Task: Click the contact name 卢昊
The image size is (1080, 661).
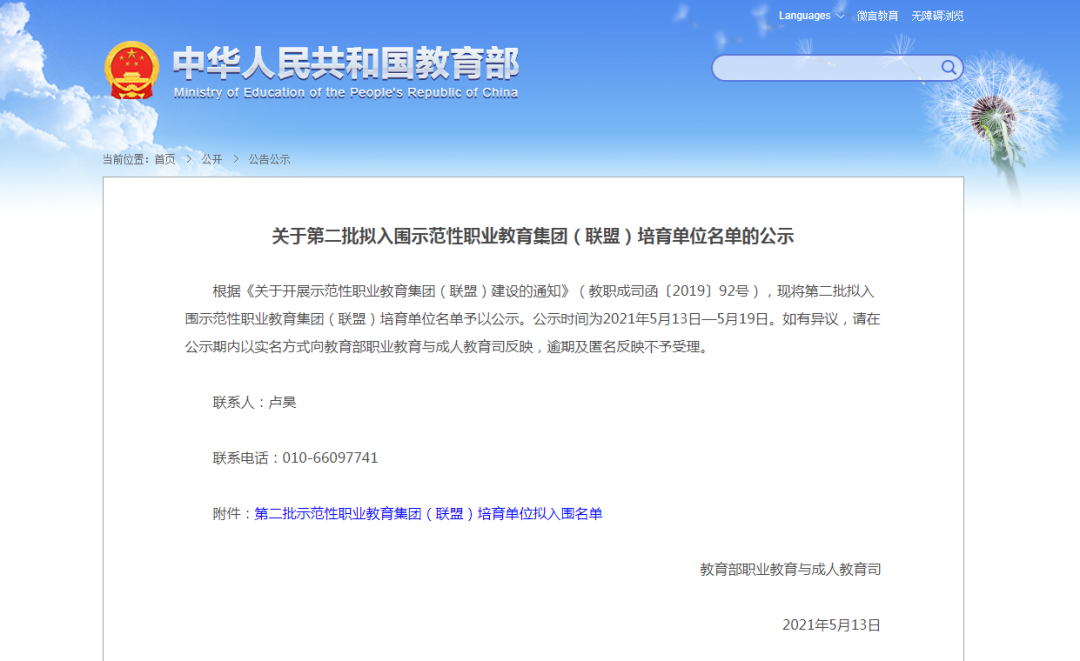Action: (282, 402)
